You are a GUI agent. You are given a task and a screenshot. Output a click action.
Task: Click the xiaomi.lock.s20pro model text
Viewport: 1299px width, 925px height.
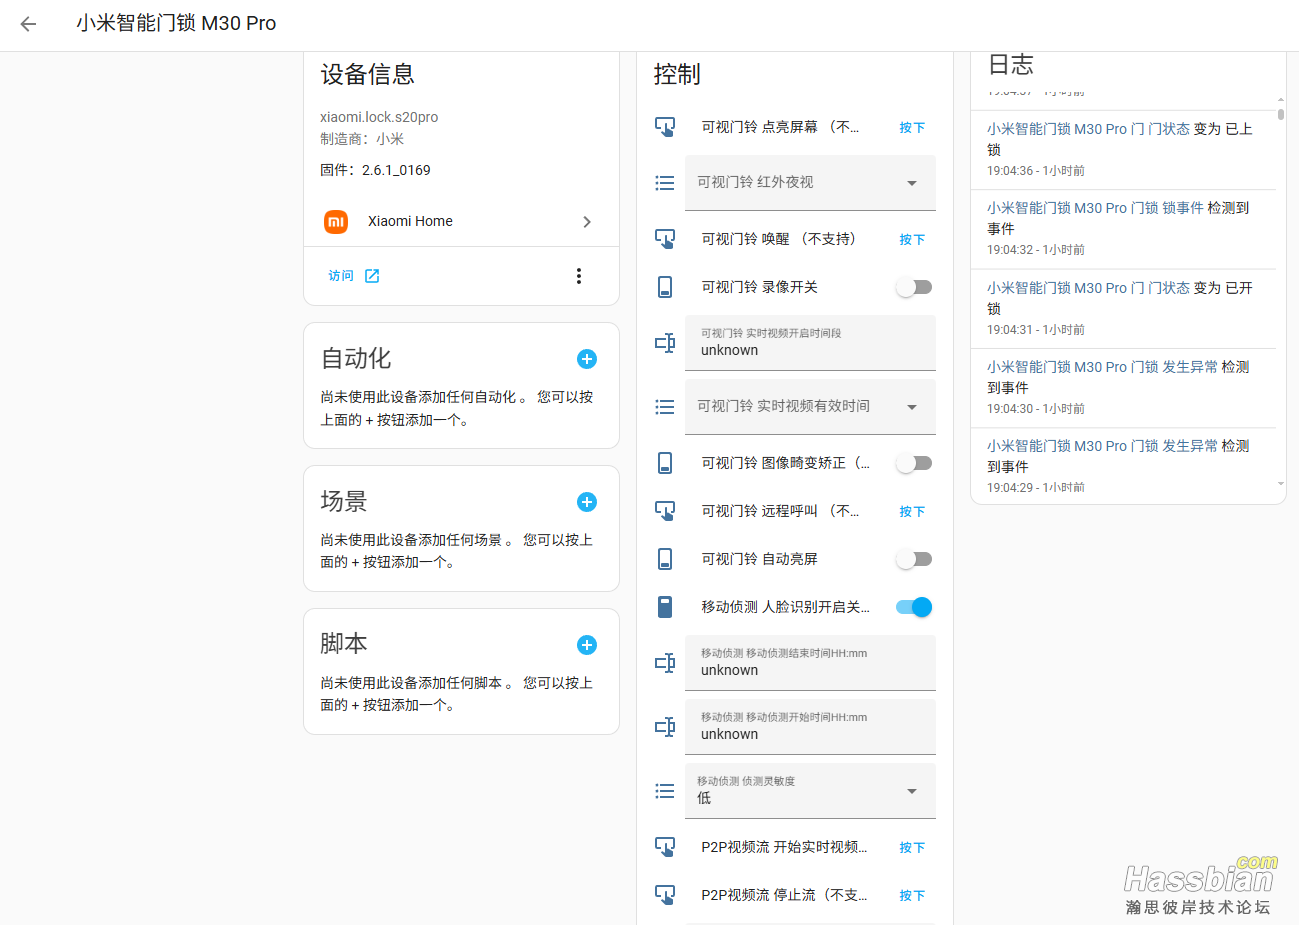tap(379, 117)
